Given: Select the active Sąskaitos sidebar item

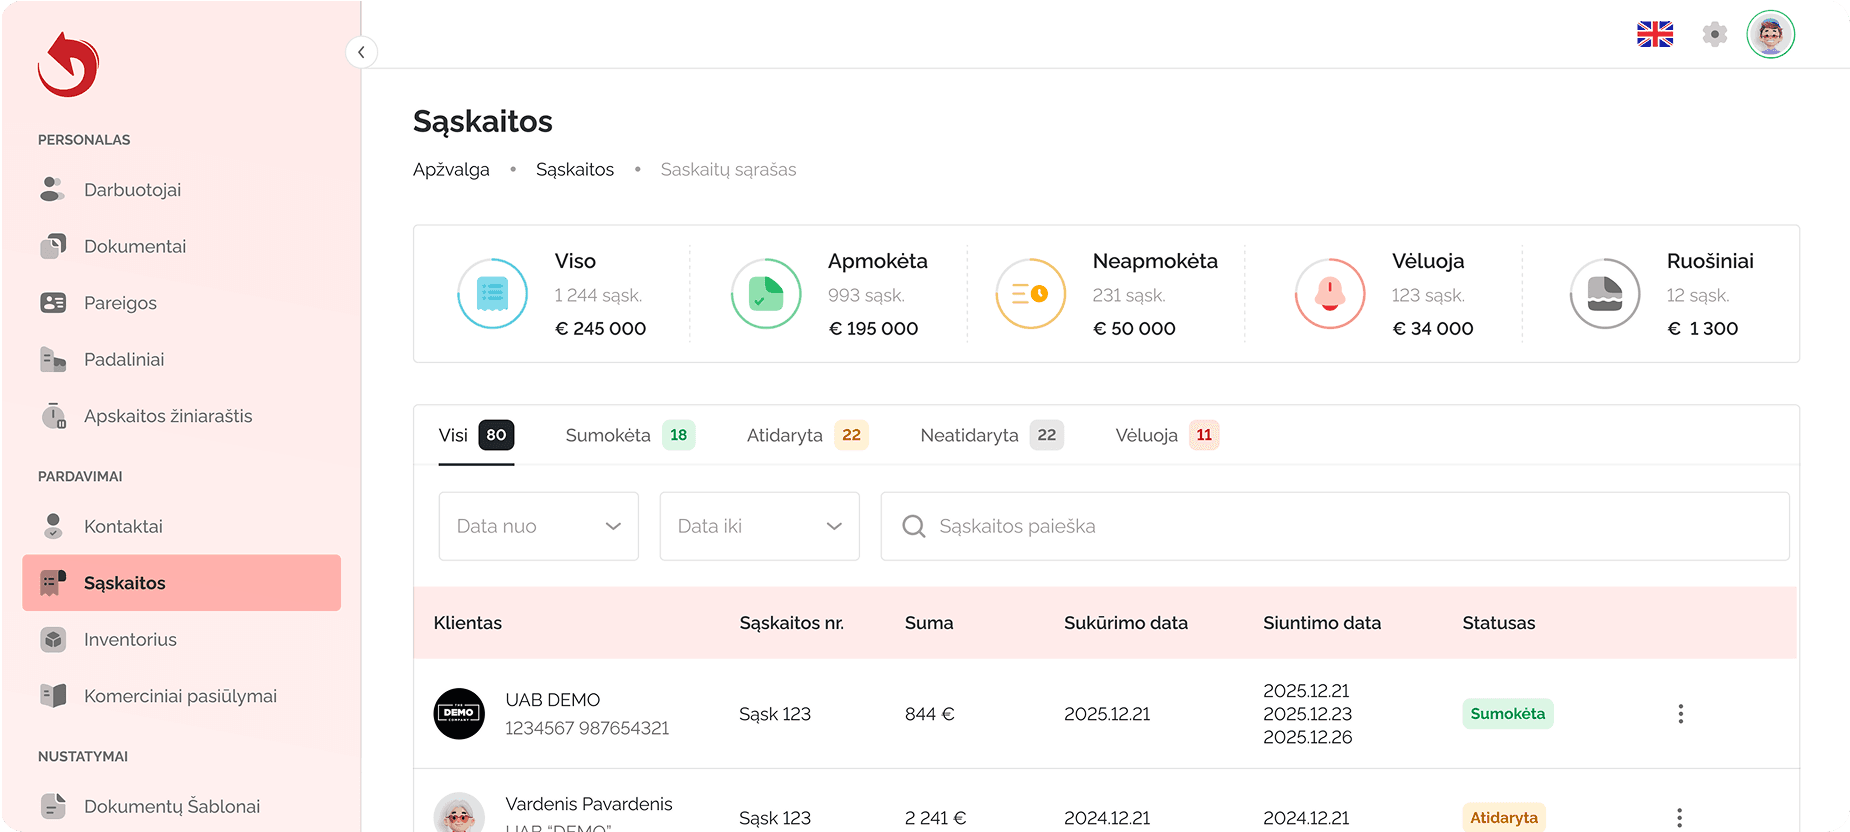Looking at the screenshot, I should [182, 583].
